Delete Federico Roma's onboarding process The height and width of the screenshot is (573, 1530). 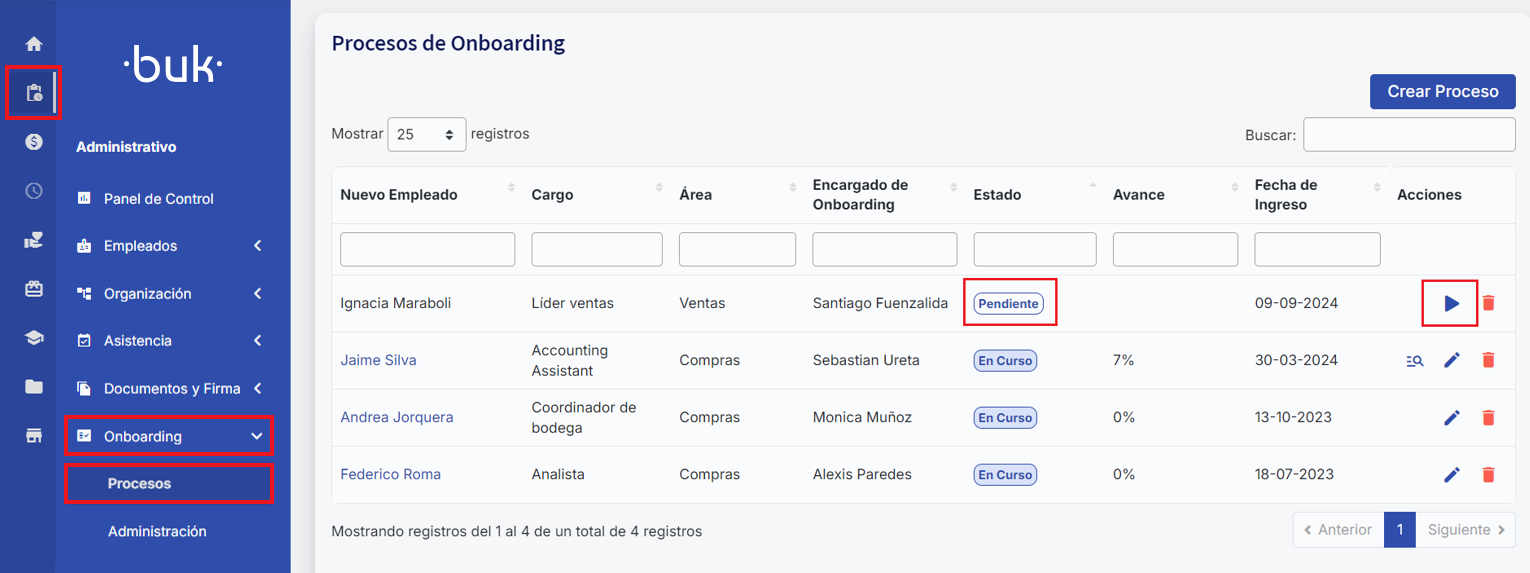[x=1488, y=474]
